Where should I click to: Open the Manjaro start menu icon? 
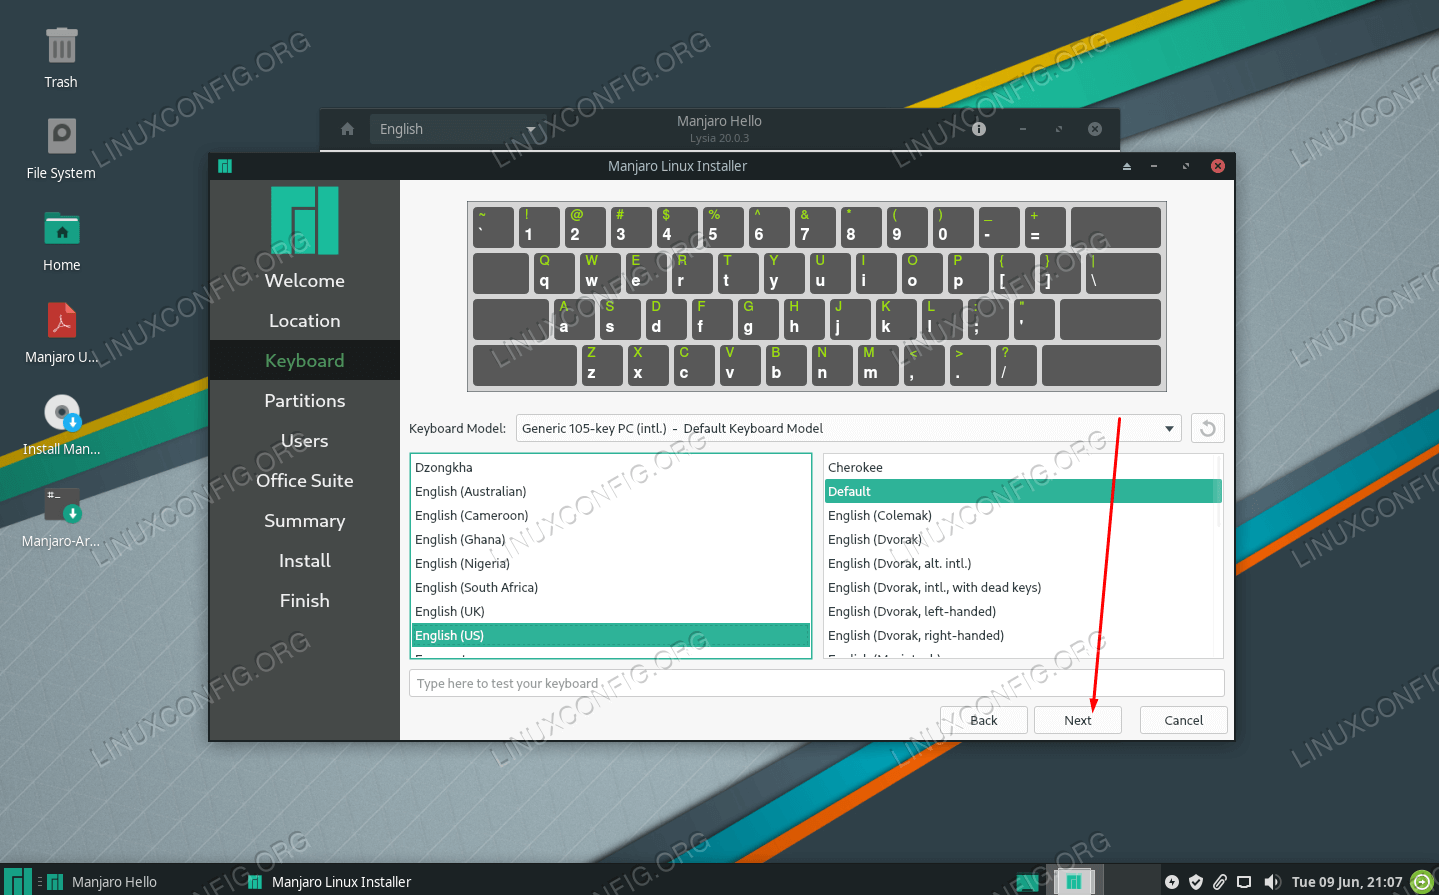coord(18,881)
